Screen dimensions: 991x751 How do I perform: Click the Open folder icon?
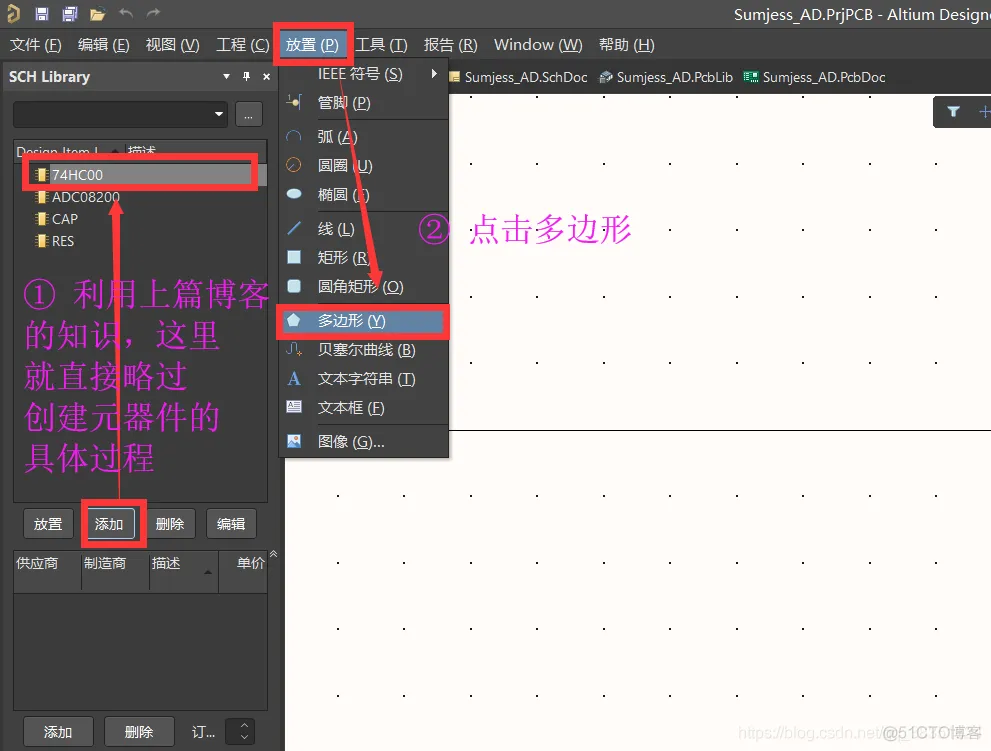[97, 13]
